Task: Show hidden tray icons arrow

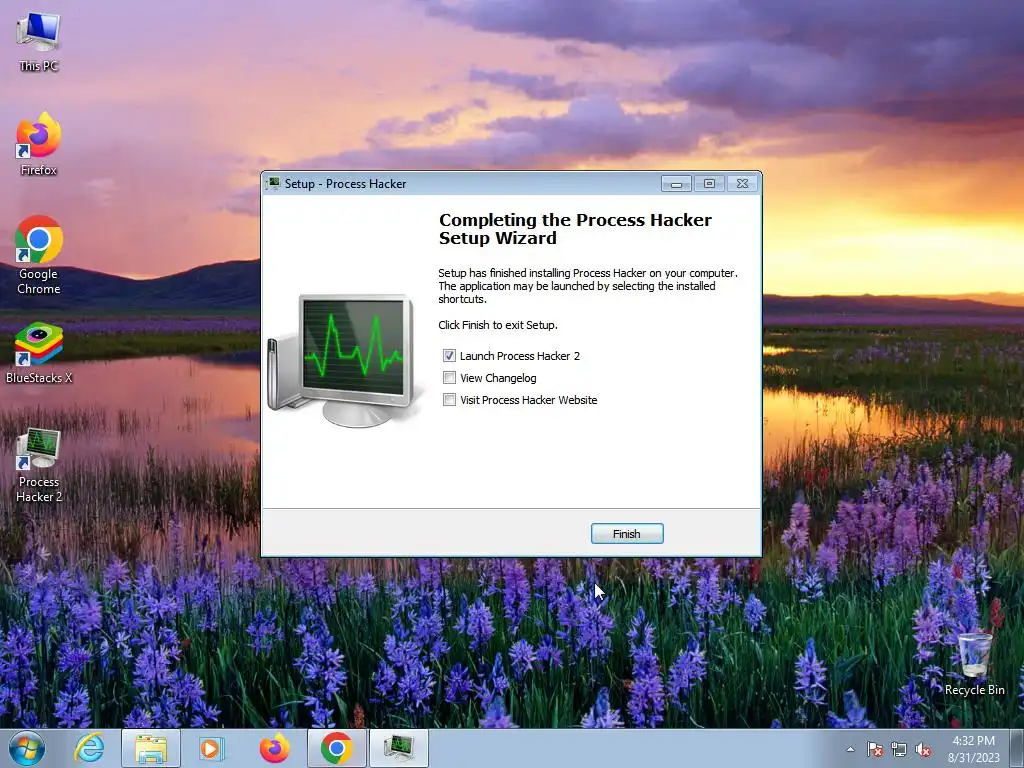Action: [850, 749]
